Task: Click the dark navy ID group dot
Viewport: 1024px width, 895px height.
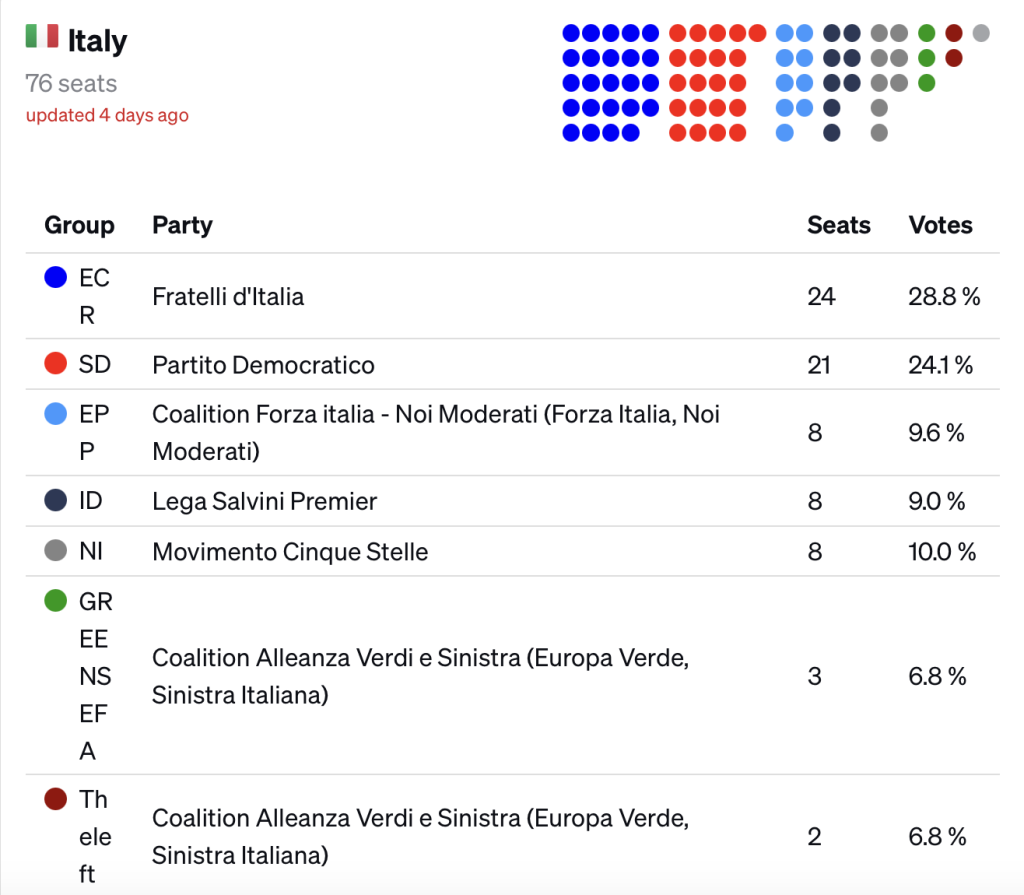Action: coord(56,500)
